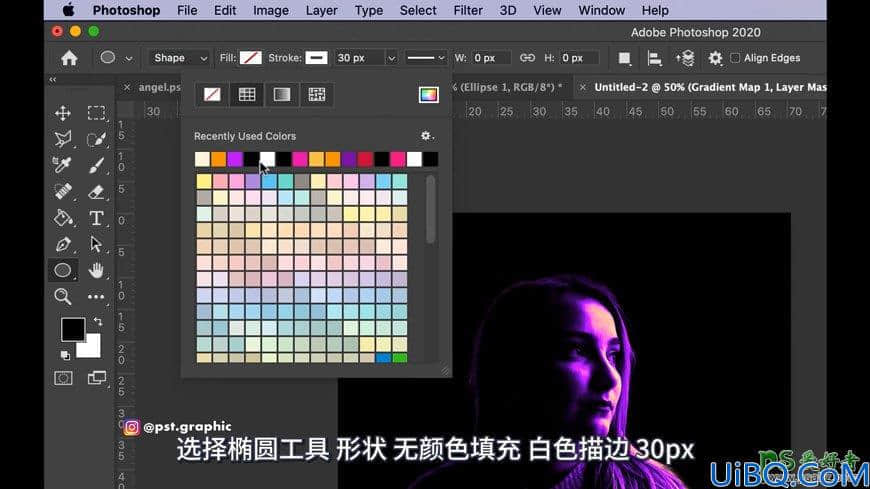Image resolution: width=870 pixels, height=489 pixels.
Task: Open the Color Picker rainbow button
Action: (428, 94)
